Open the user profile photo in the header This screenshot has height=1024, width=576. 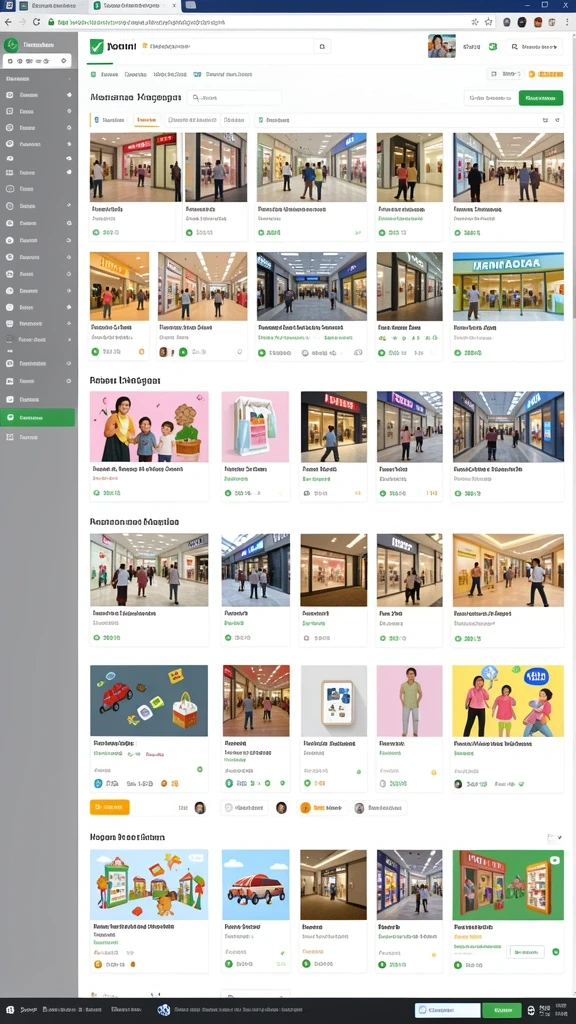pos(441,46)
